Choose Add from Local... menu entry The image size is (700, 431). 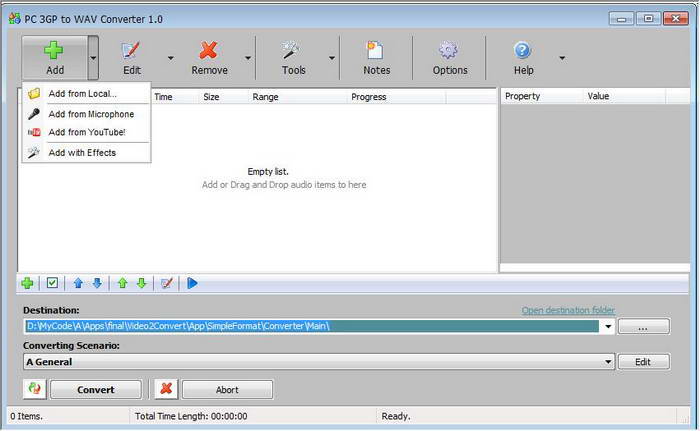(x=87, y=94)
